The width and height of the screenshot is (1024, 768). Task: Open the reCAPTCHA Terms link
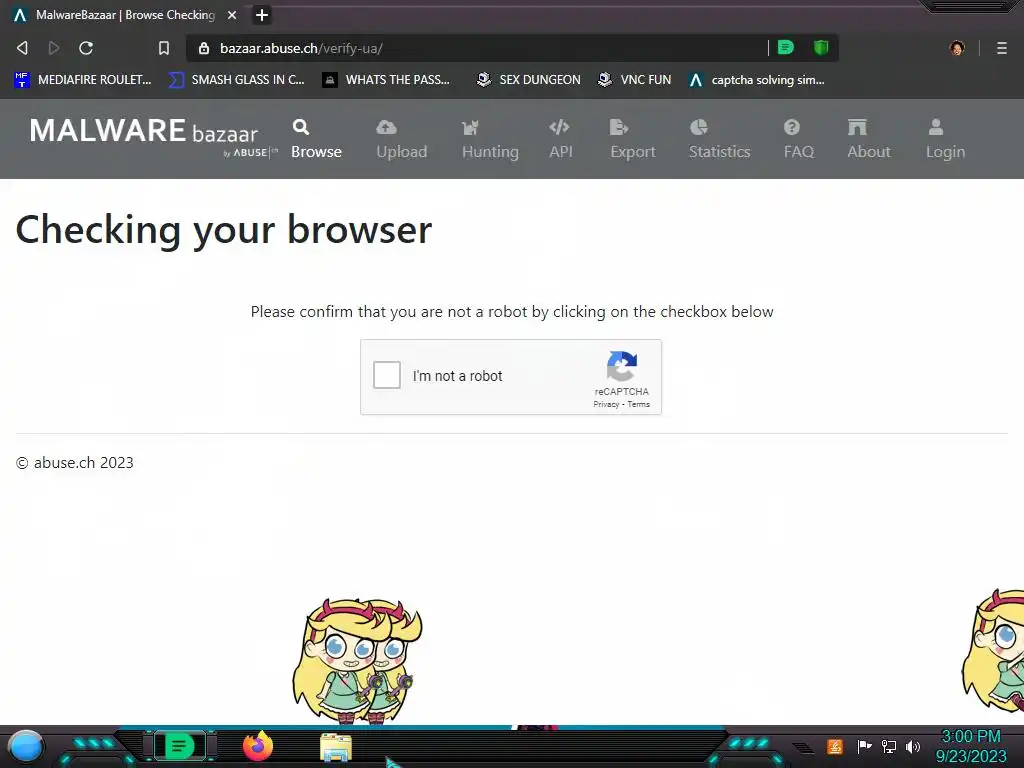click(x=639, y=404)
